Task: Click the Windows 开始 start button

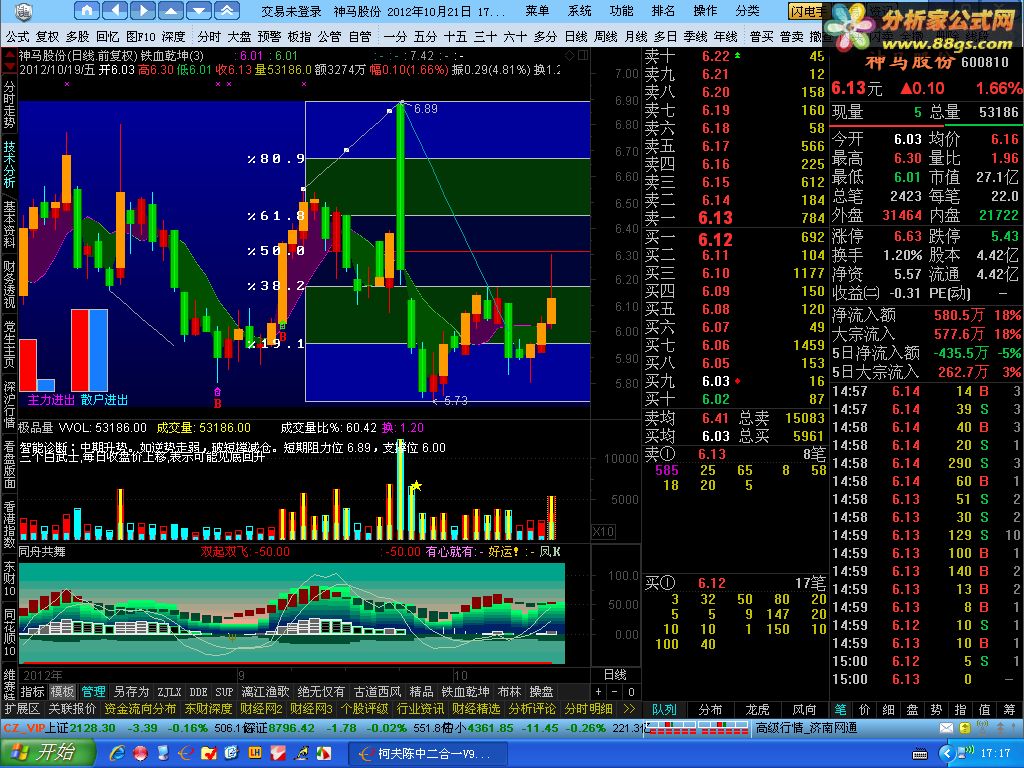Action: coord(48,753)
